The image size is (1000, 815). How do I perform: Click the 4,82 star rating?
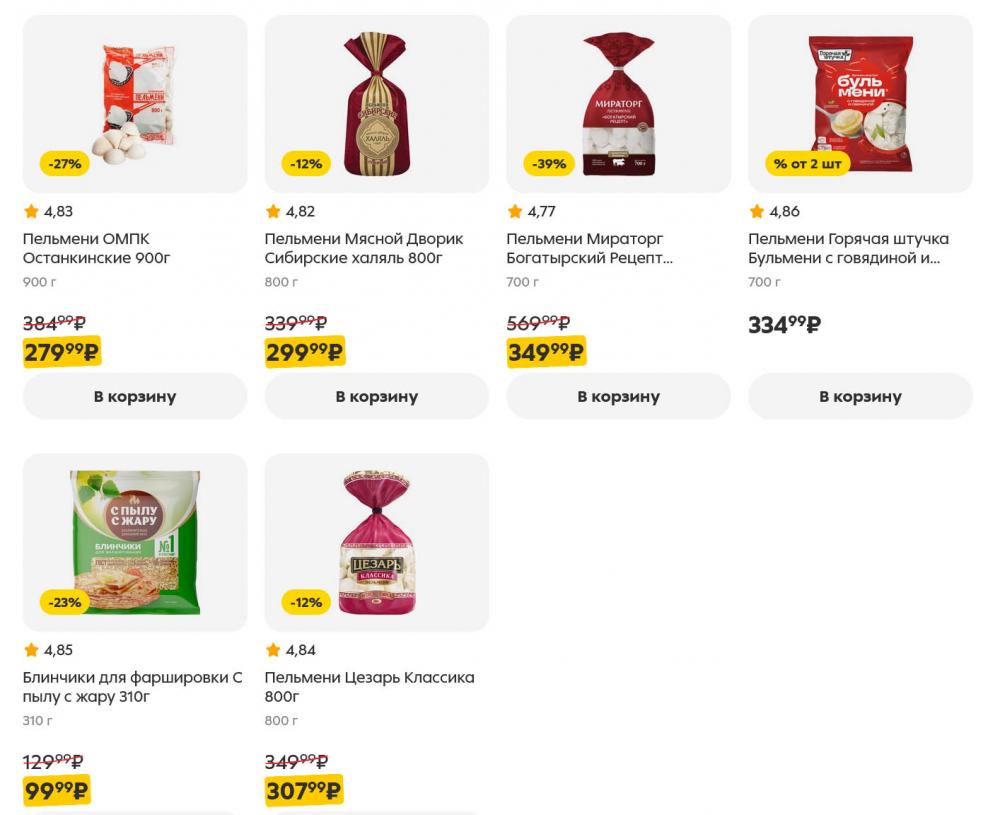point(290,211)
